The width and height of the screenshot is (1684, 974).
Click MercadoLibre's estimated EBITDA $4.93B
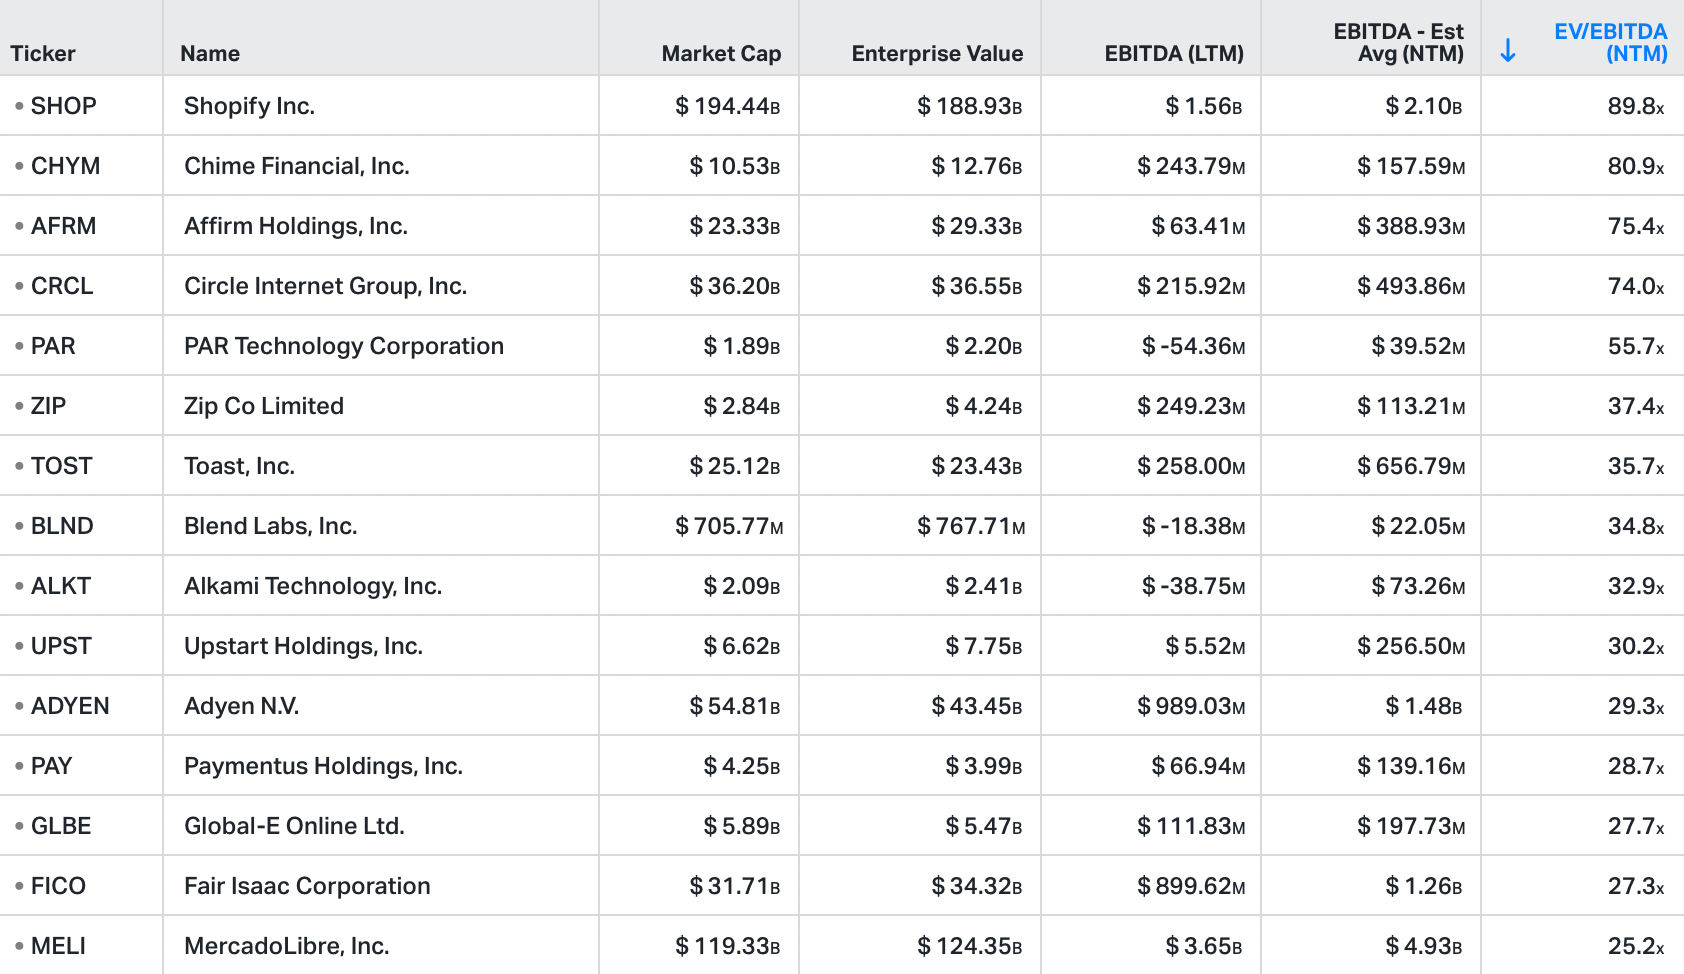[x=1424, y=946]
